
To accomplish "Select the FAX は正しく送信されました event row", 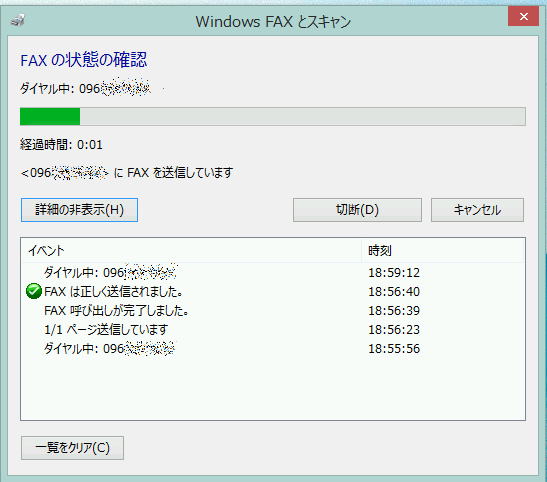I will coord(273,291).
